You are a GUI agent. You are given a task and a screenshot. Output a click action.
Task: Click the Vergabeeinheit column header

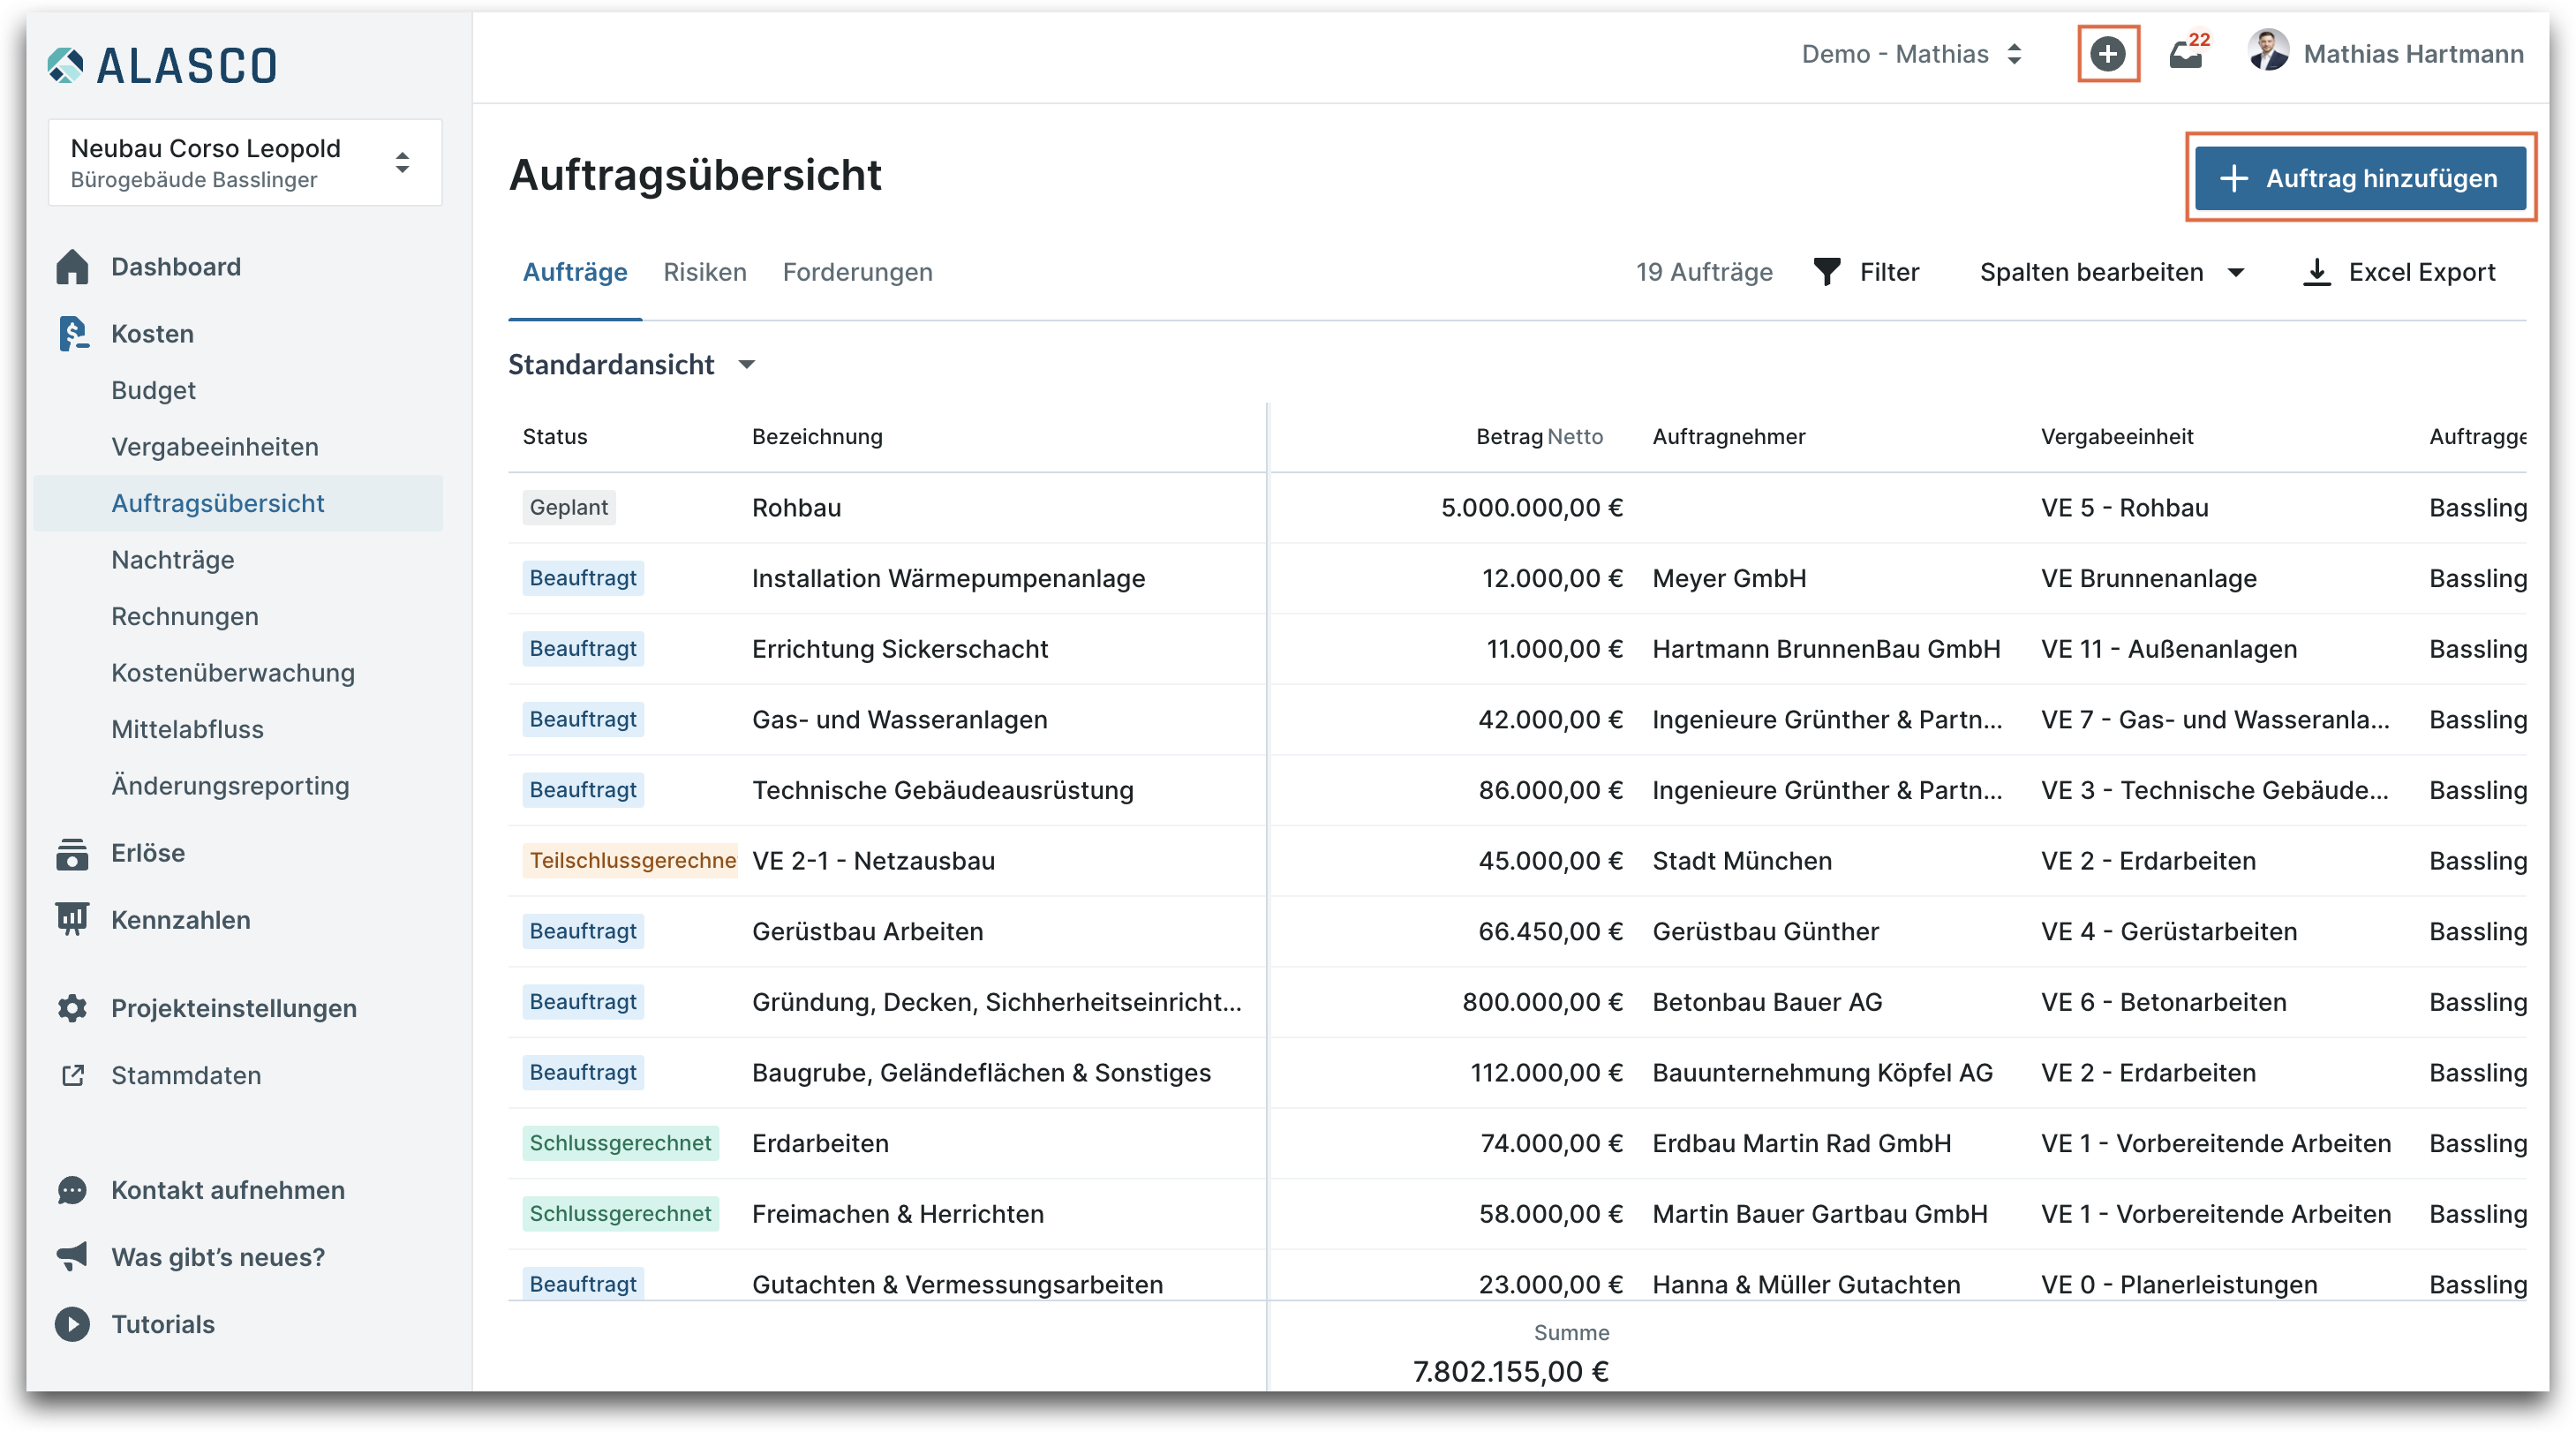click(2117, 436)
